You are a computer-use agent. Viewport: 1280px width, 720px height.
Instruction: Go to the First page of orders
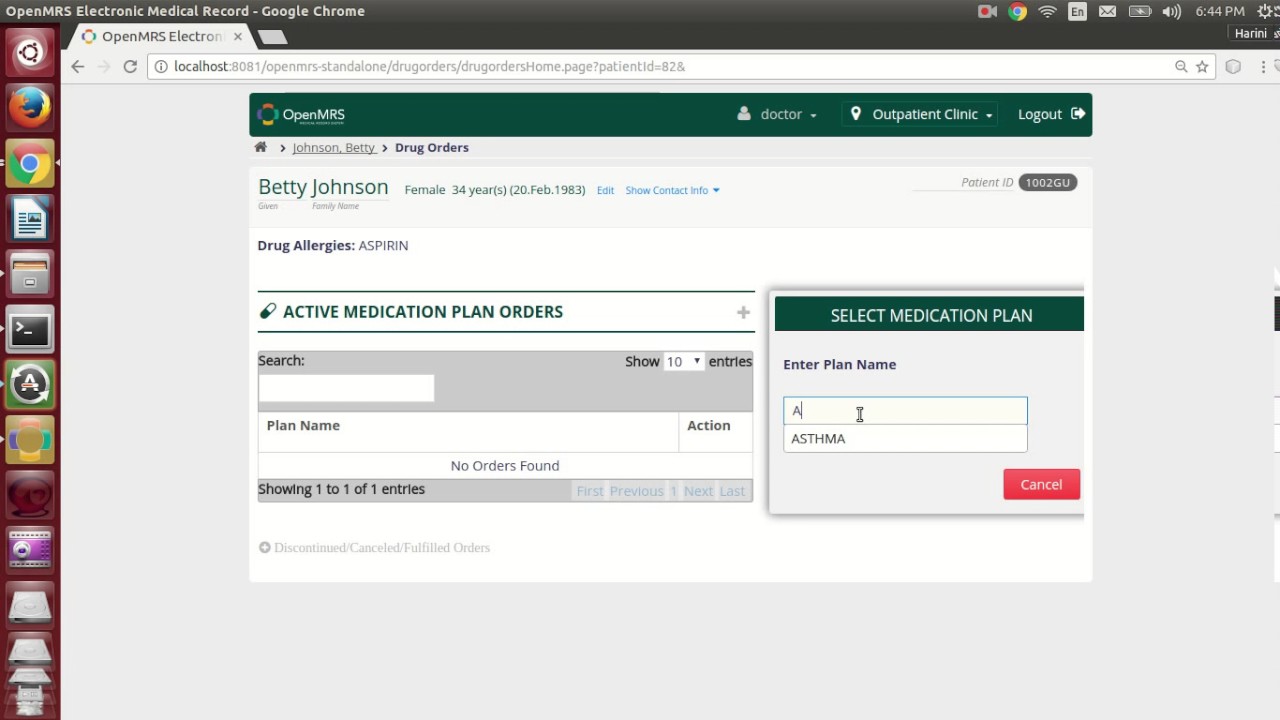(x=590, y=491)
